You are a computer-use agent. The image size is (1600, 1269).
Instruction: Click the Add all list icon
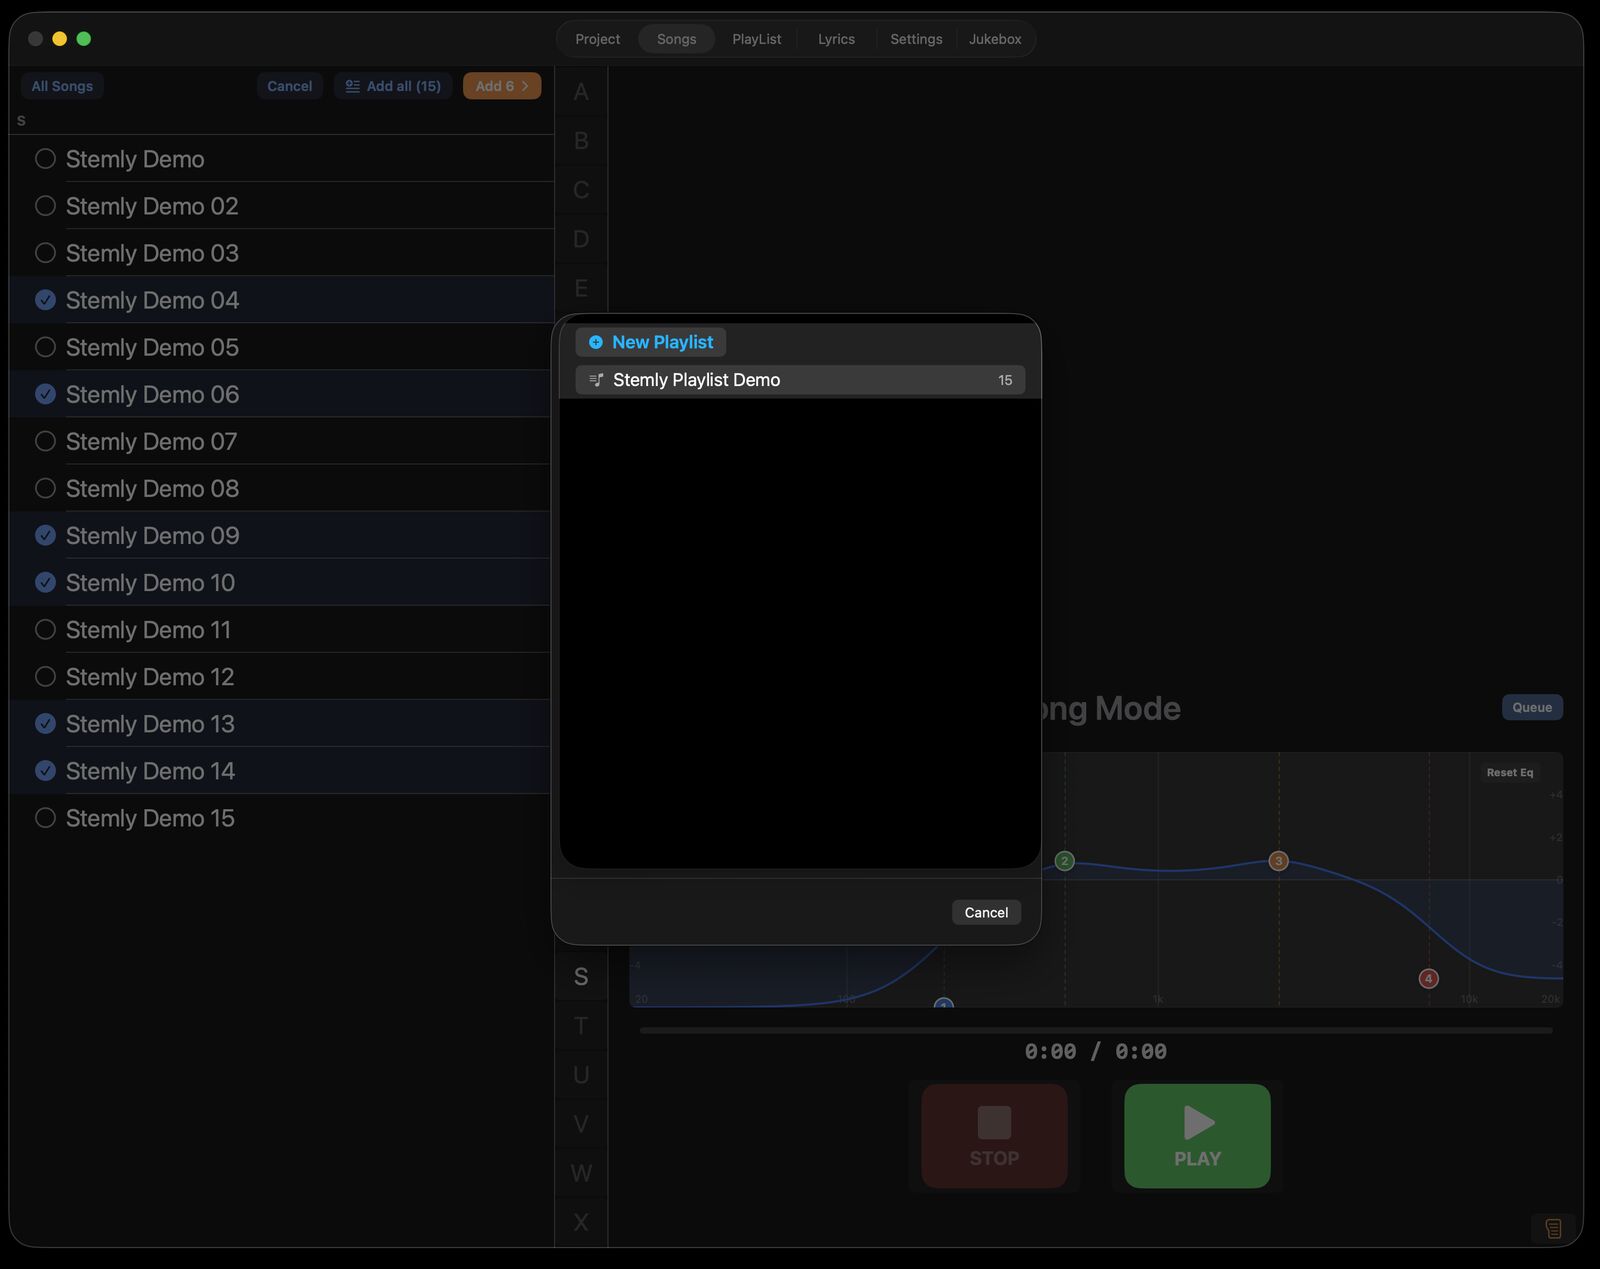(x=352, y=86)
